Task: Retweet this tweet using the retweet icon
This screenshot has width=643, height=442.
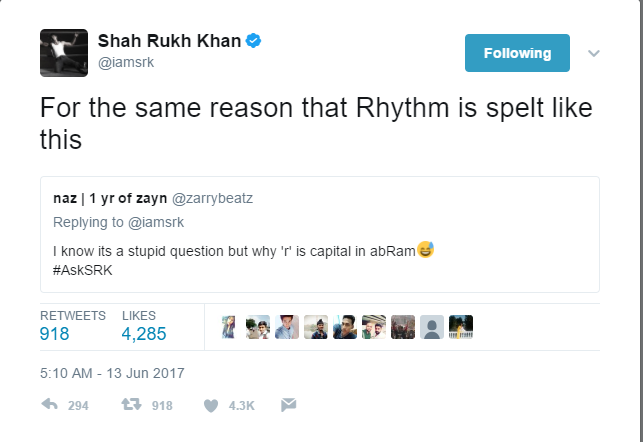Action: 130,405
